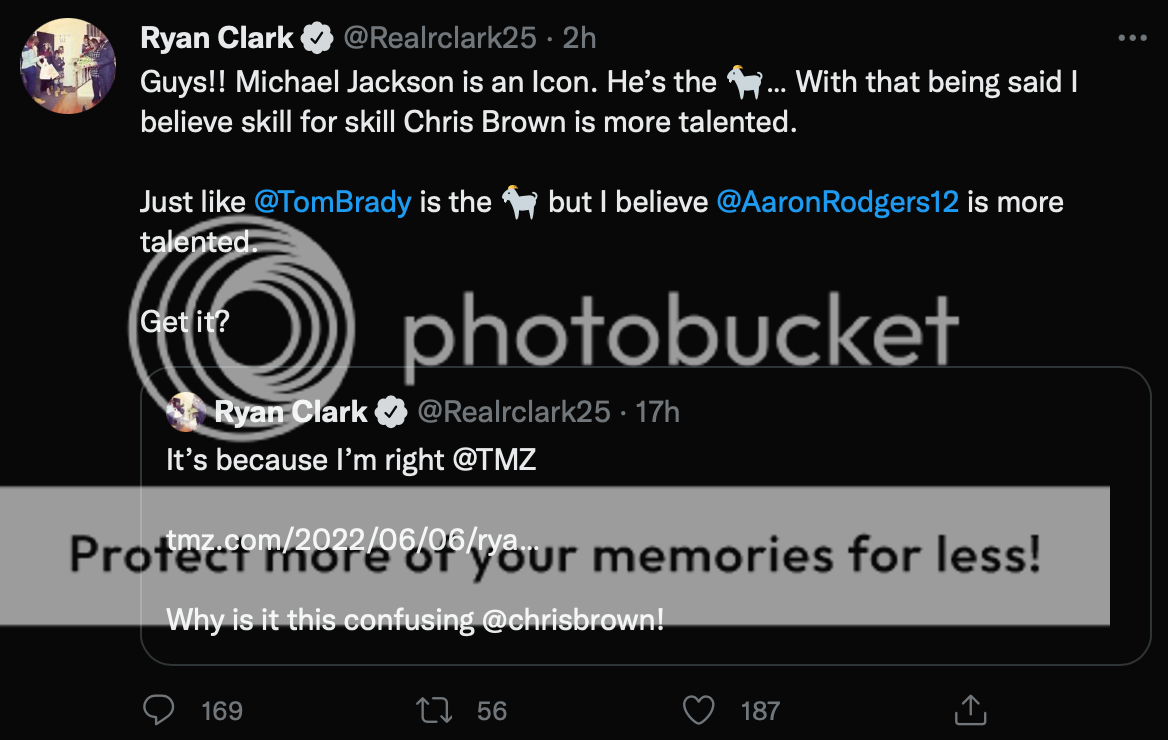This screenshot has height=740, width=1168.
Task: Open Ryan Clark's large profile avatar
Action: pos(68,66)
